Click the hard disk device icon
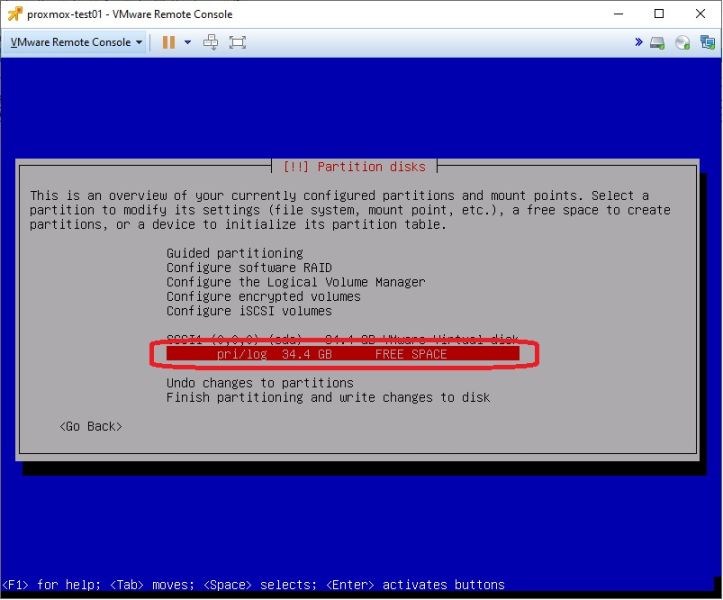Viewport: 723px width, 600px height. (x=658, y=43)
